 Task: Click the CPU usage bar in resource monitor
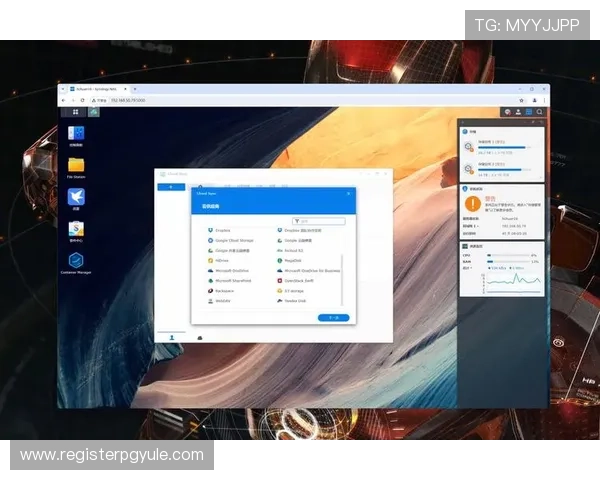point(508,255)
